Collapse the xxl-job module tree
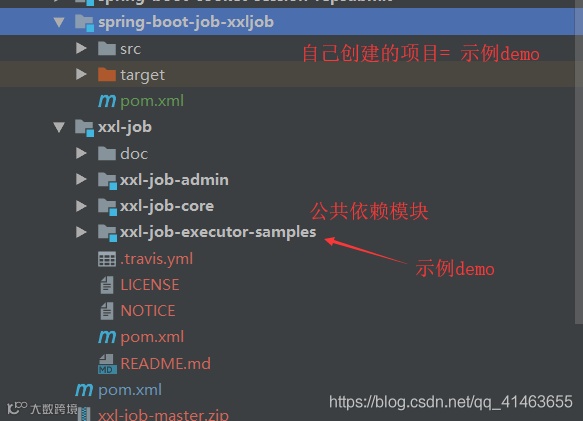This screenshot has width=583, height=421. (x=59, y=127)
